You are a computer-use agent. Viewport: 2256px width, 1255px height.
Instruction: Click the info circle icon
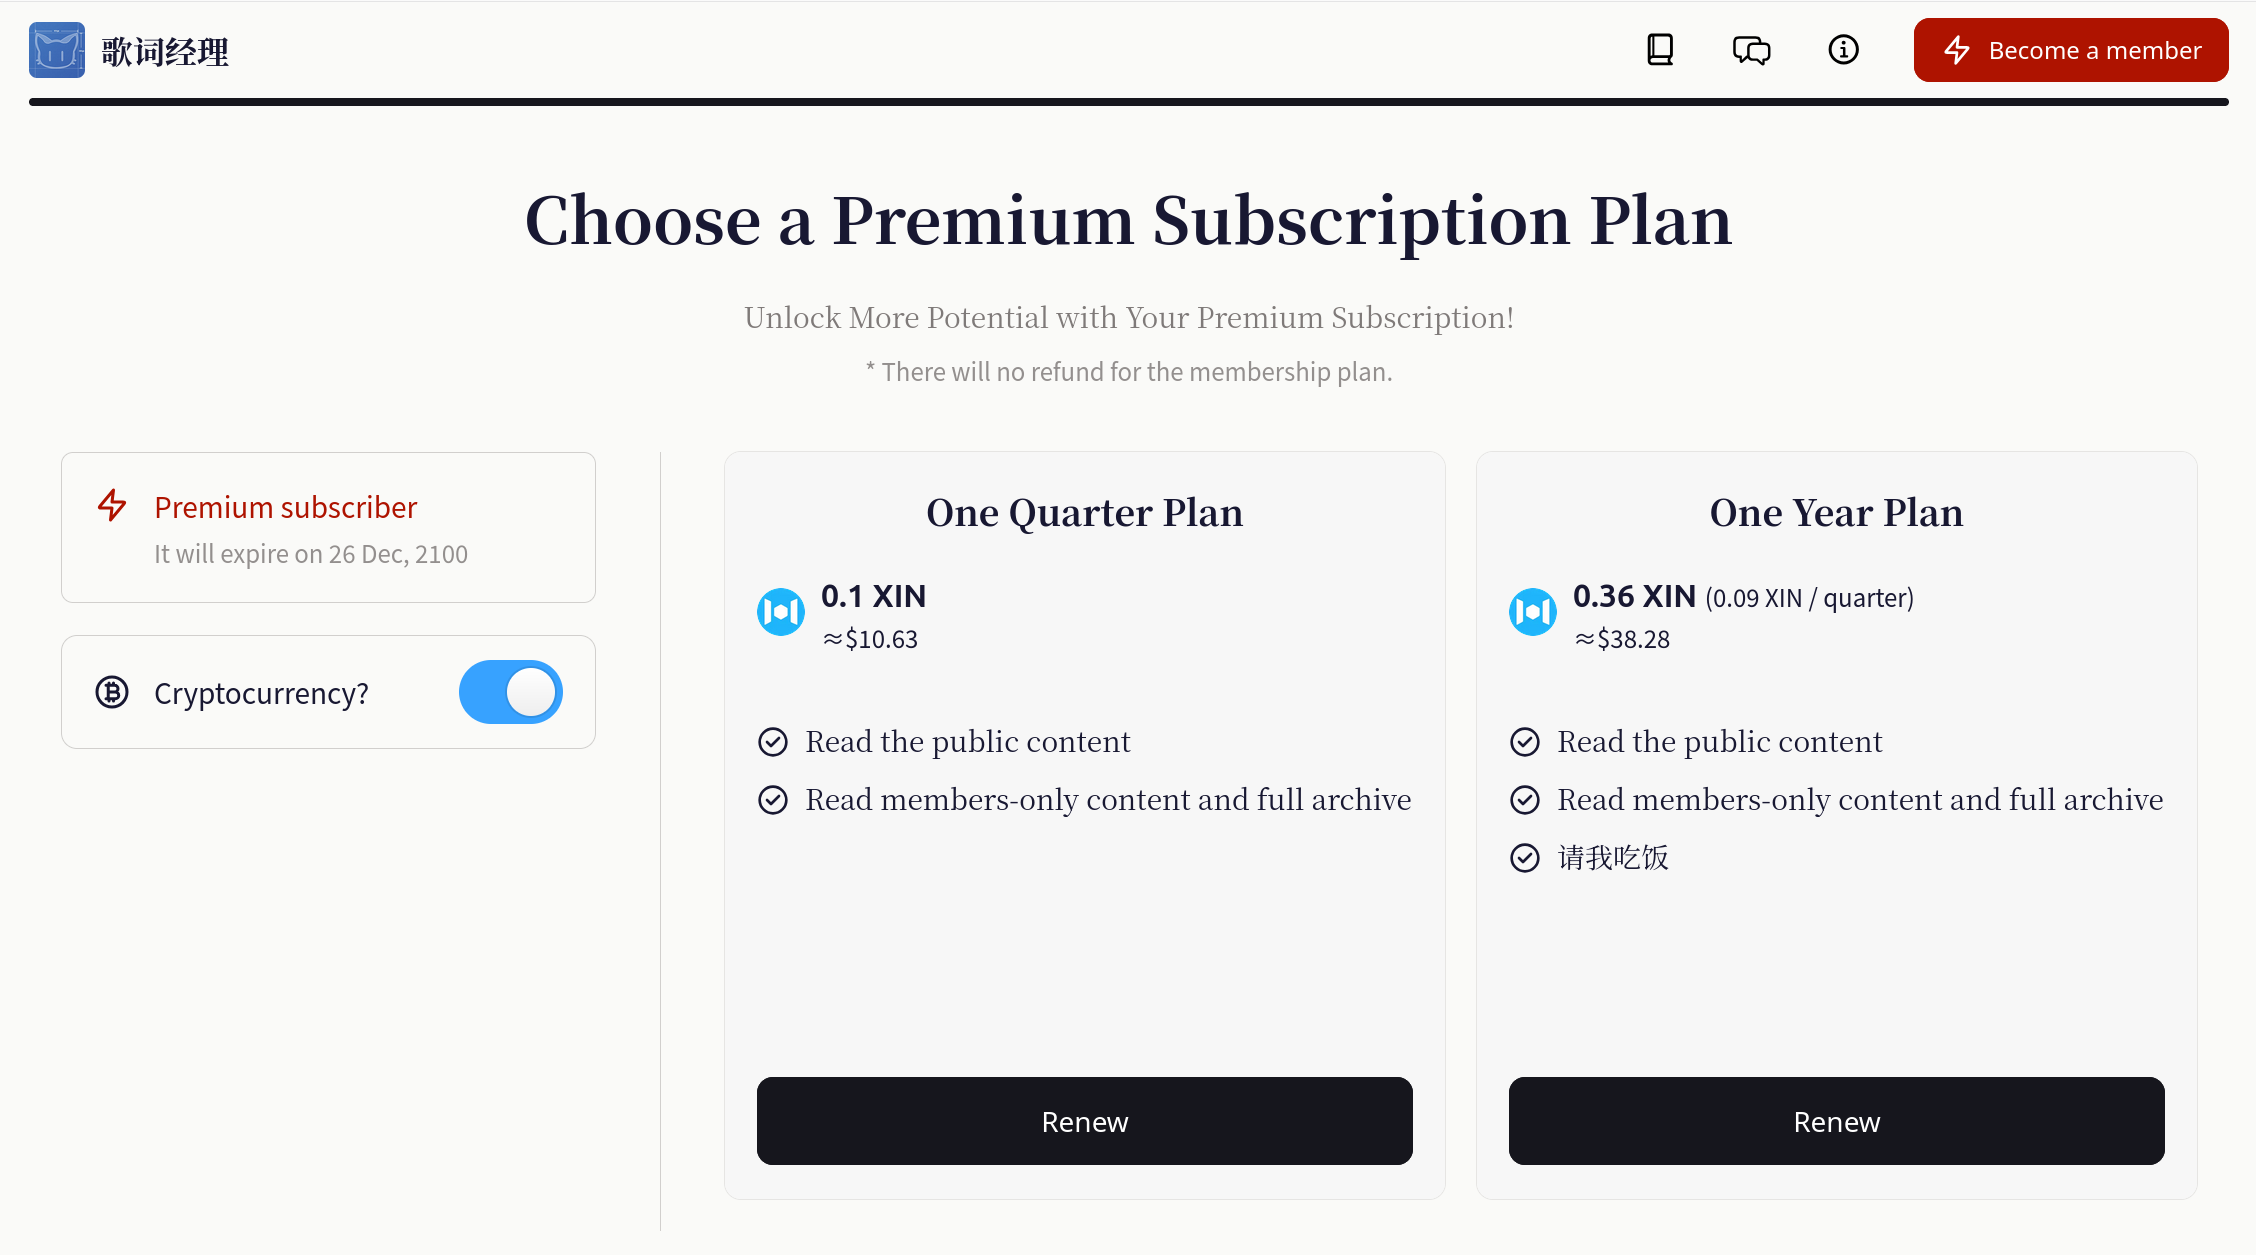click(x=1843, y=50)
